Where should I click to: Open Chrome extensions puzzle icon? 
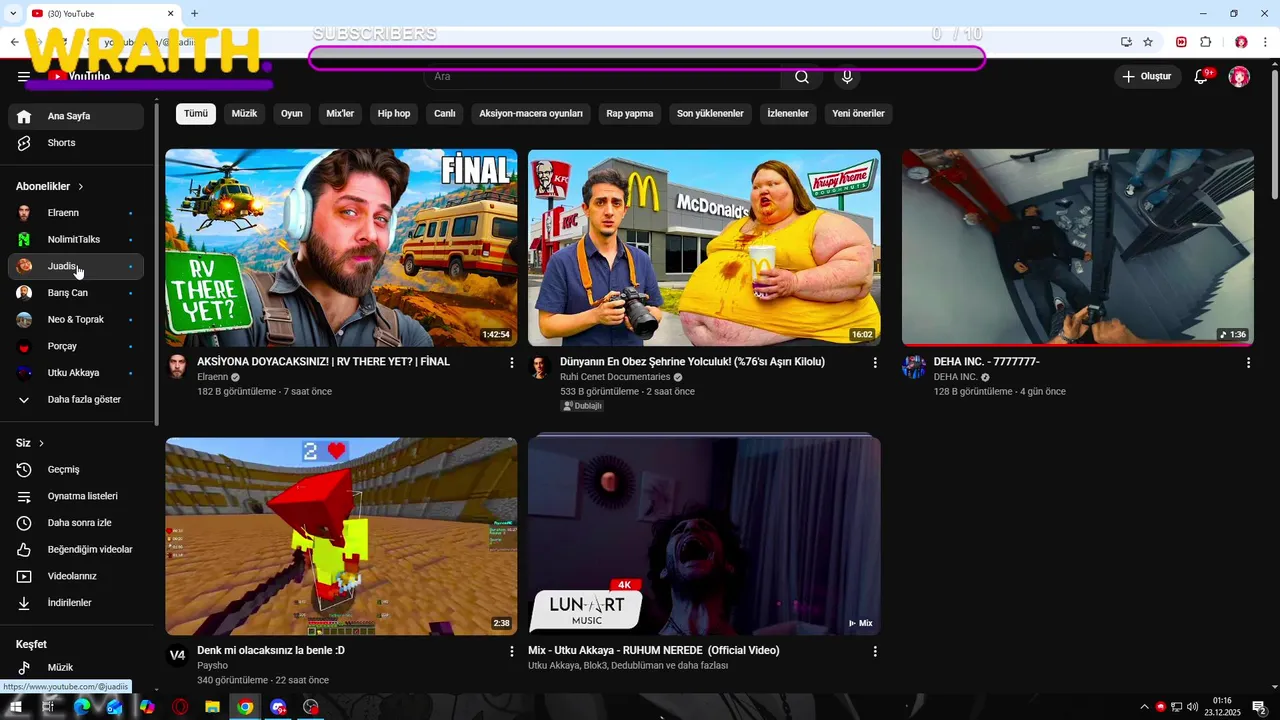coord(1205,42)
